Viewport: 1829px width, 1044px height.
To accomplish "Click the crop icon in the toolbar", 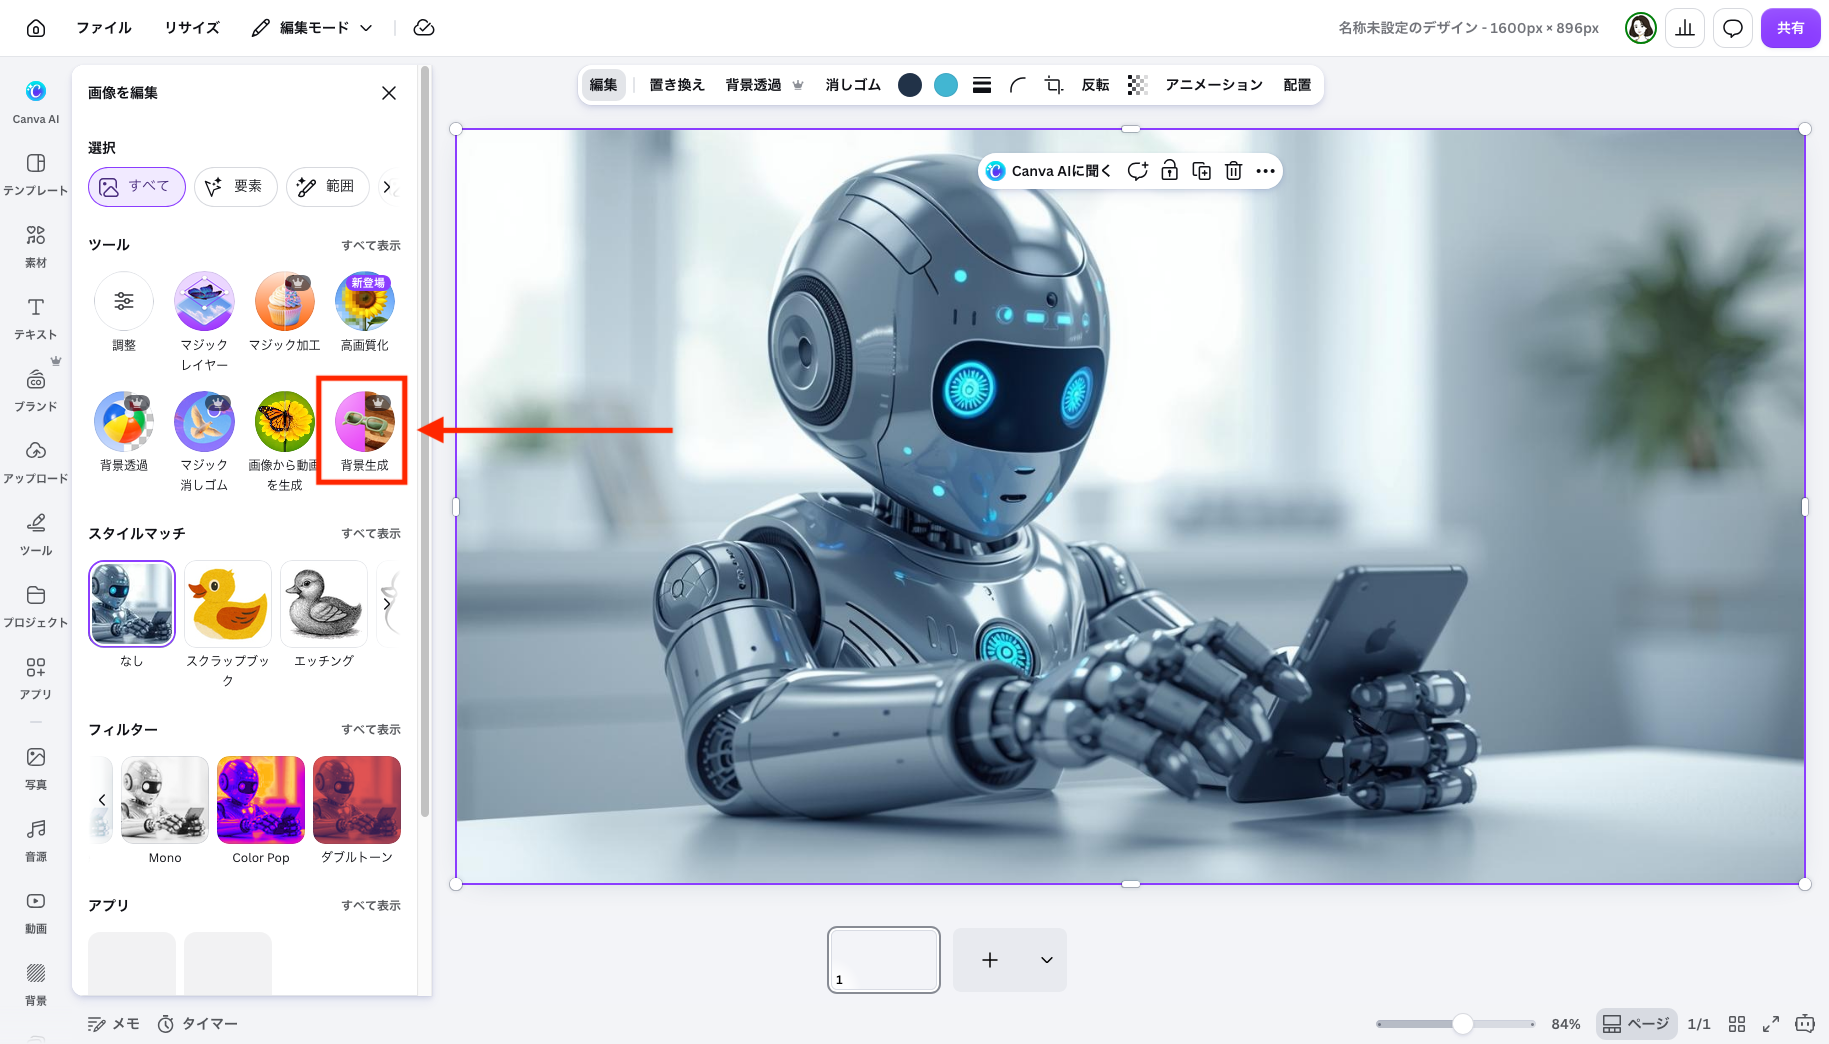I will (x=1054, y=85).
